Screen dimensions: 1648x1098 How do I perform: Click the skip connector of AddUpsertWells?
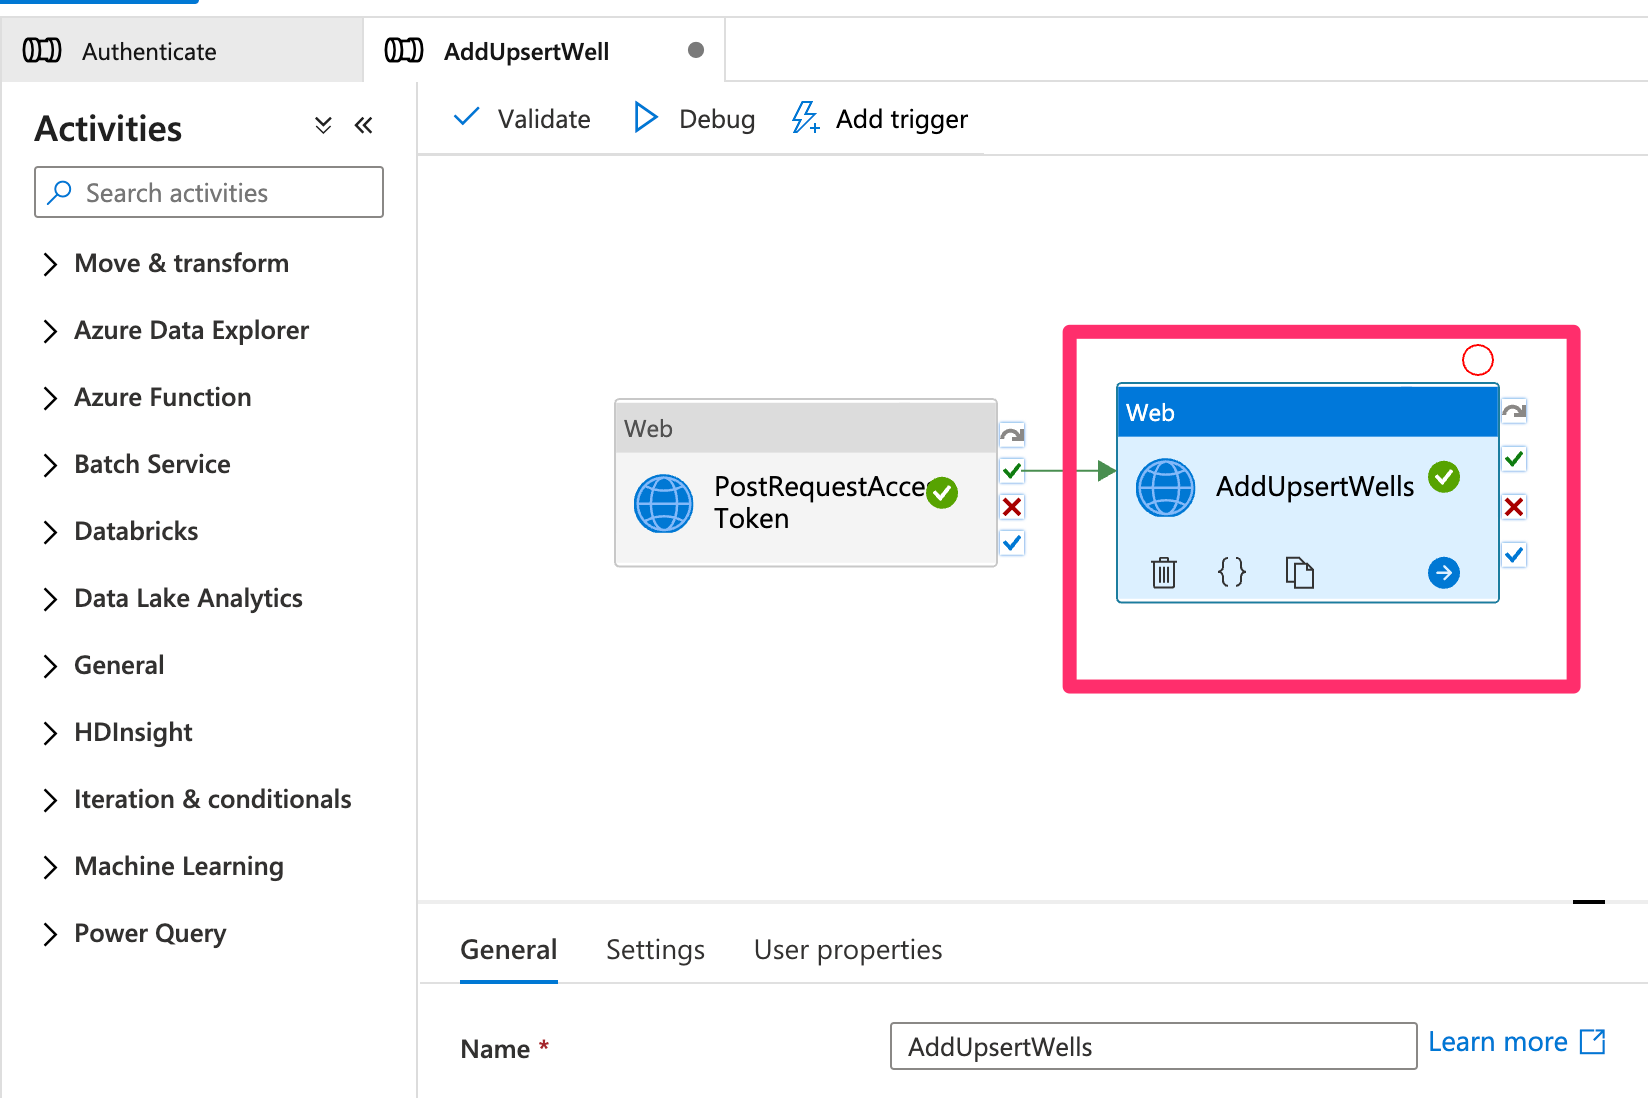pos(1514,411)
